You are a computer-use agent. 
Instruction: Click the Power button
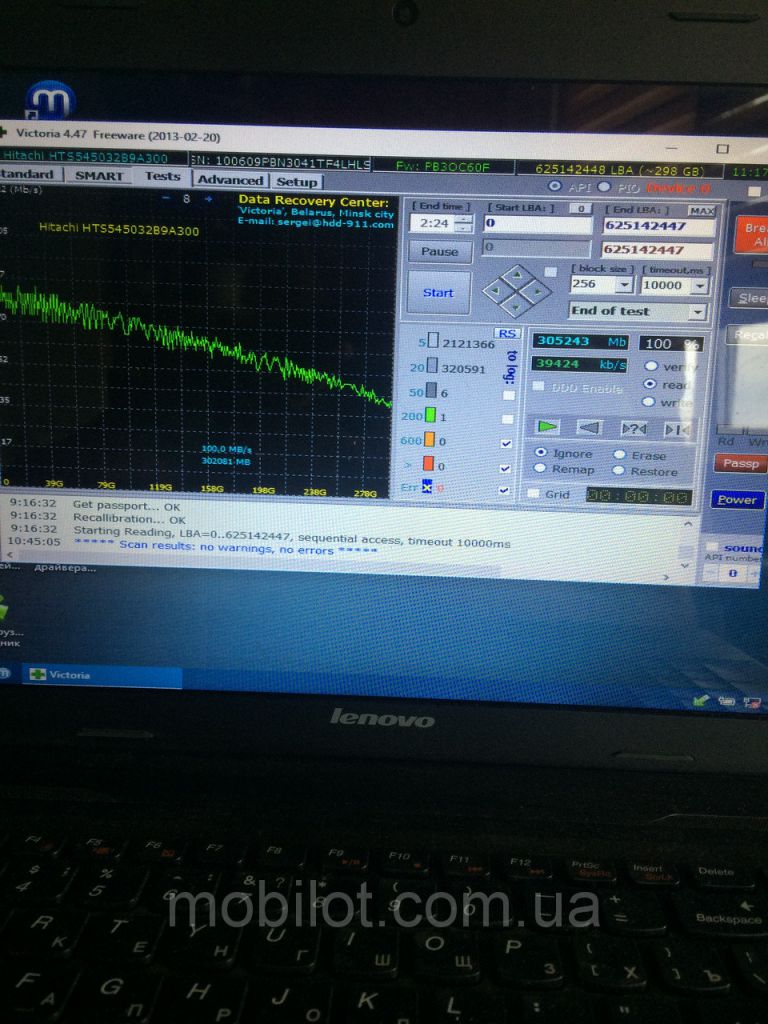[737, 500]
